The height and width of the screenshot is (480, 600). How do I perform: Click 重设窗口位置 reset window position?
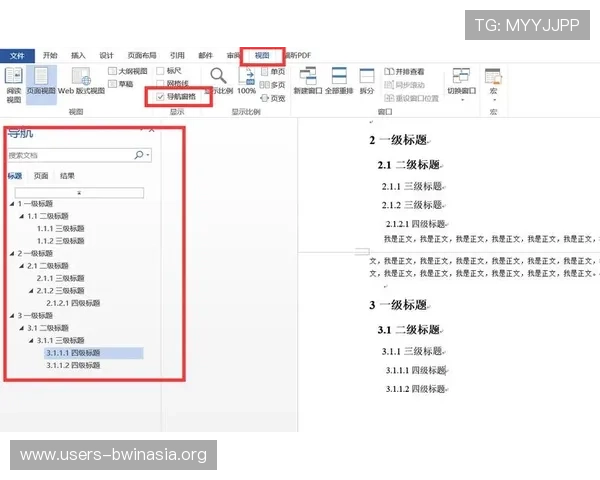(x=411, y=98)
